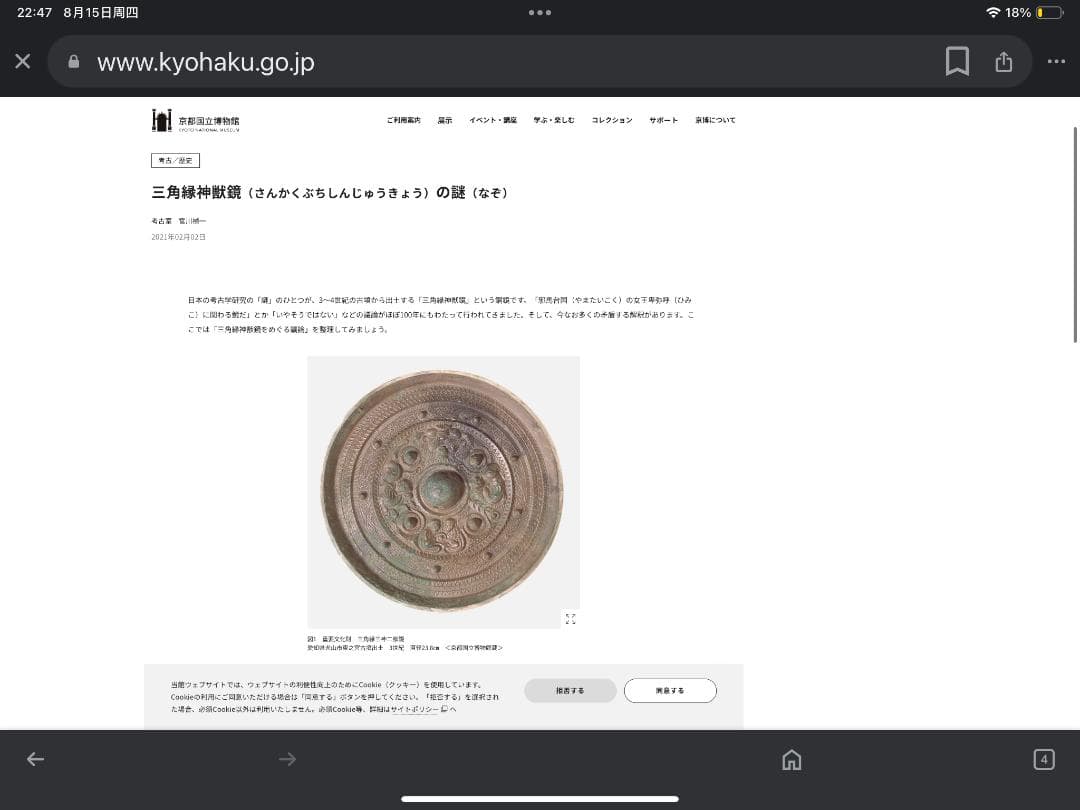Click the padlock icon in the address bar
Viewport: 1080px width, 810px height.
point(74,61)
